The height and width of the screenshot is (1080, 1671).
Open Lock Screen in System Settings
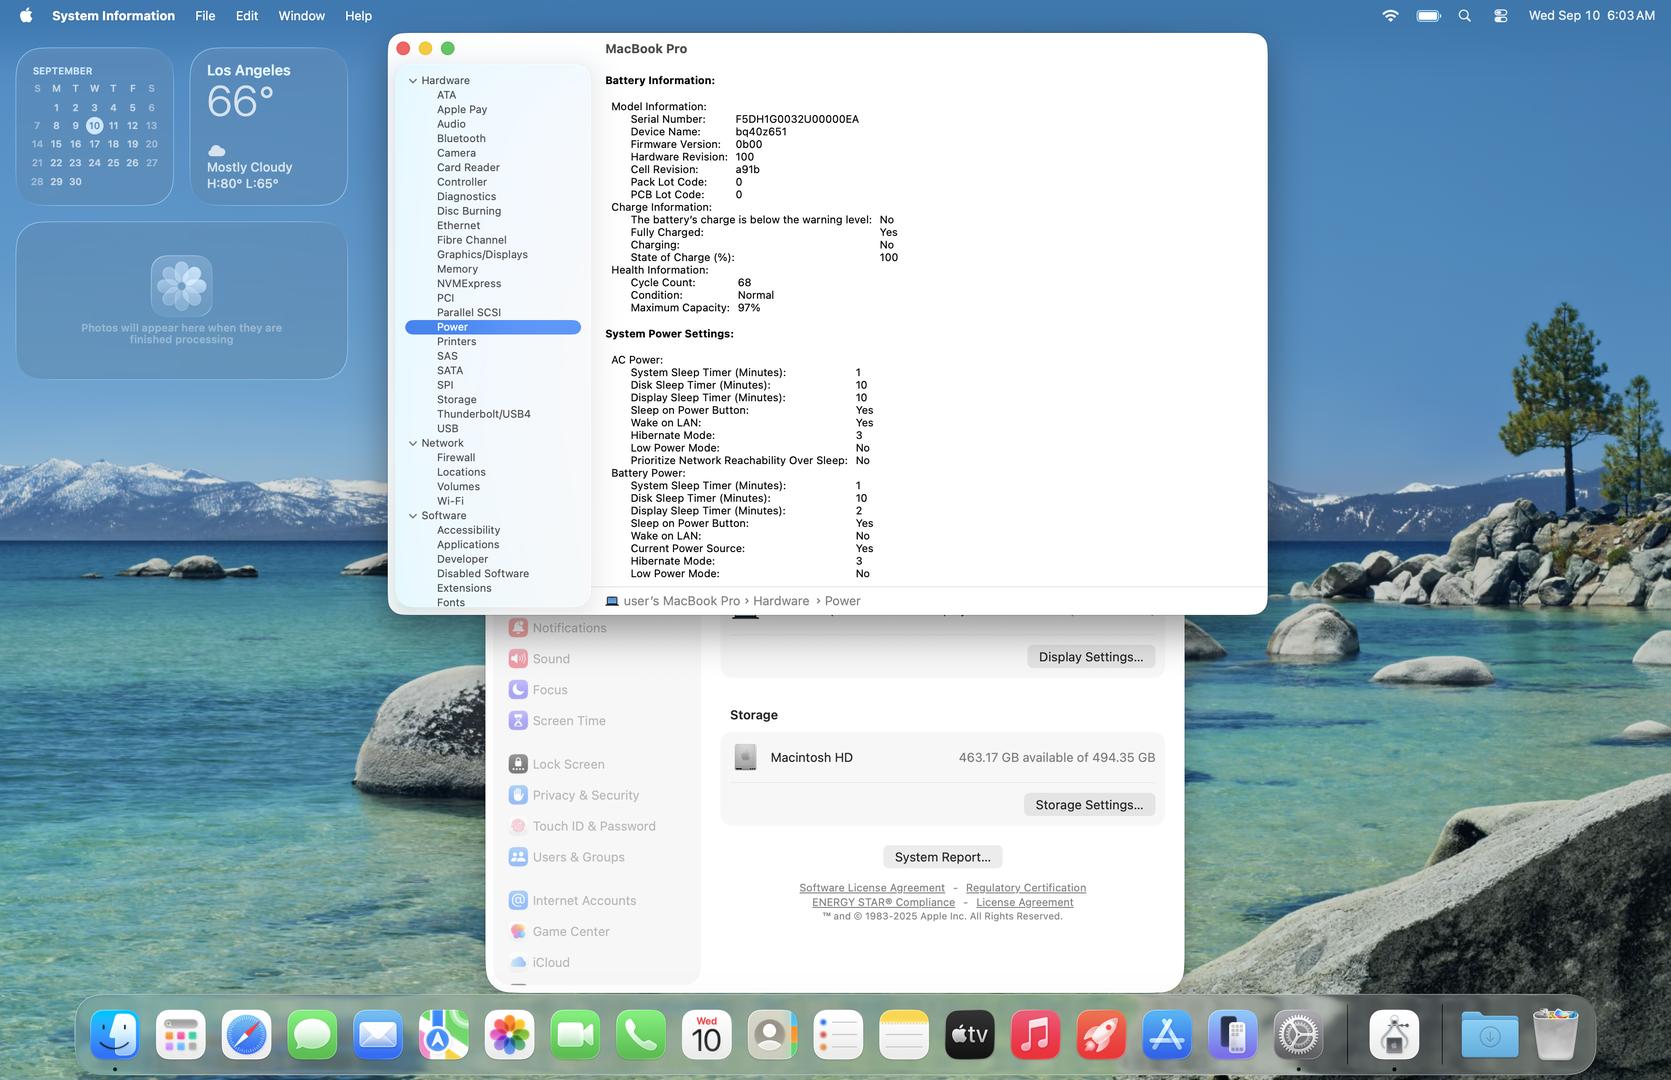pyautogui.click(x=556, y=764)
